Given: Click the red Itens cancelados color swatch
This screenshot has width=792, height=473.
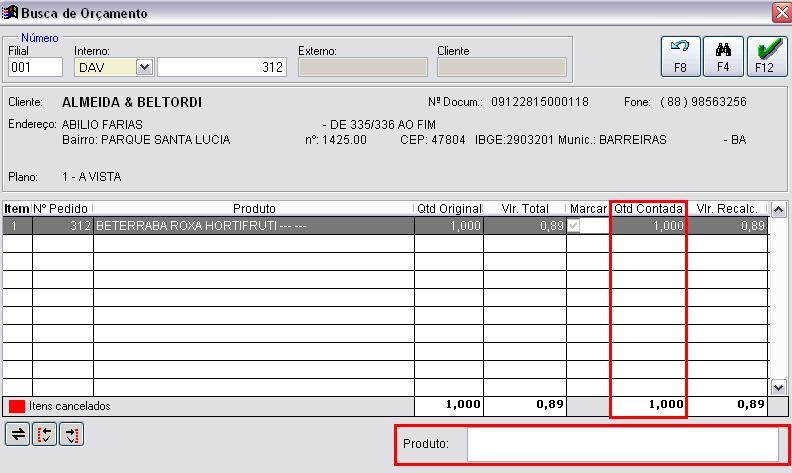Looking at the screenshot, I should (x=17, y=407).
